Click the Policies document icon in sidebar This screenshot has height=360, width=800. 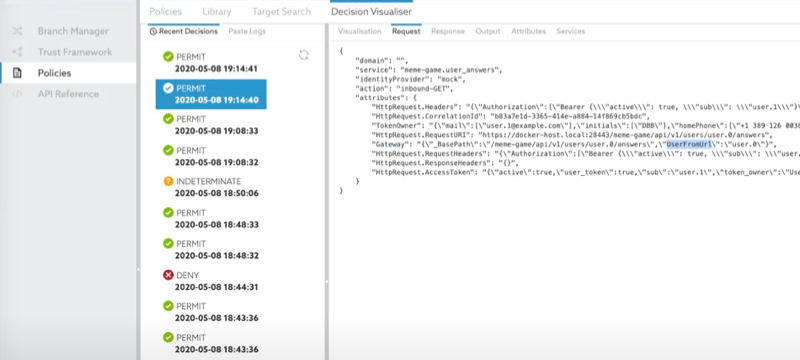point(17,73)
